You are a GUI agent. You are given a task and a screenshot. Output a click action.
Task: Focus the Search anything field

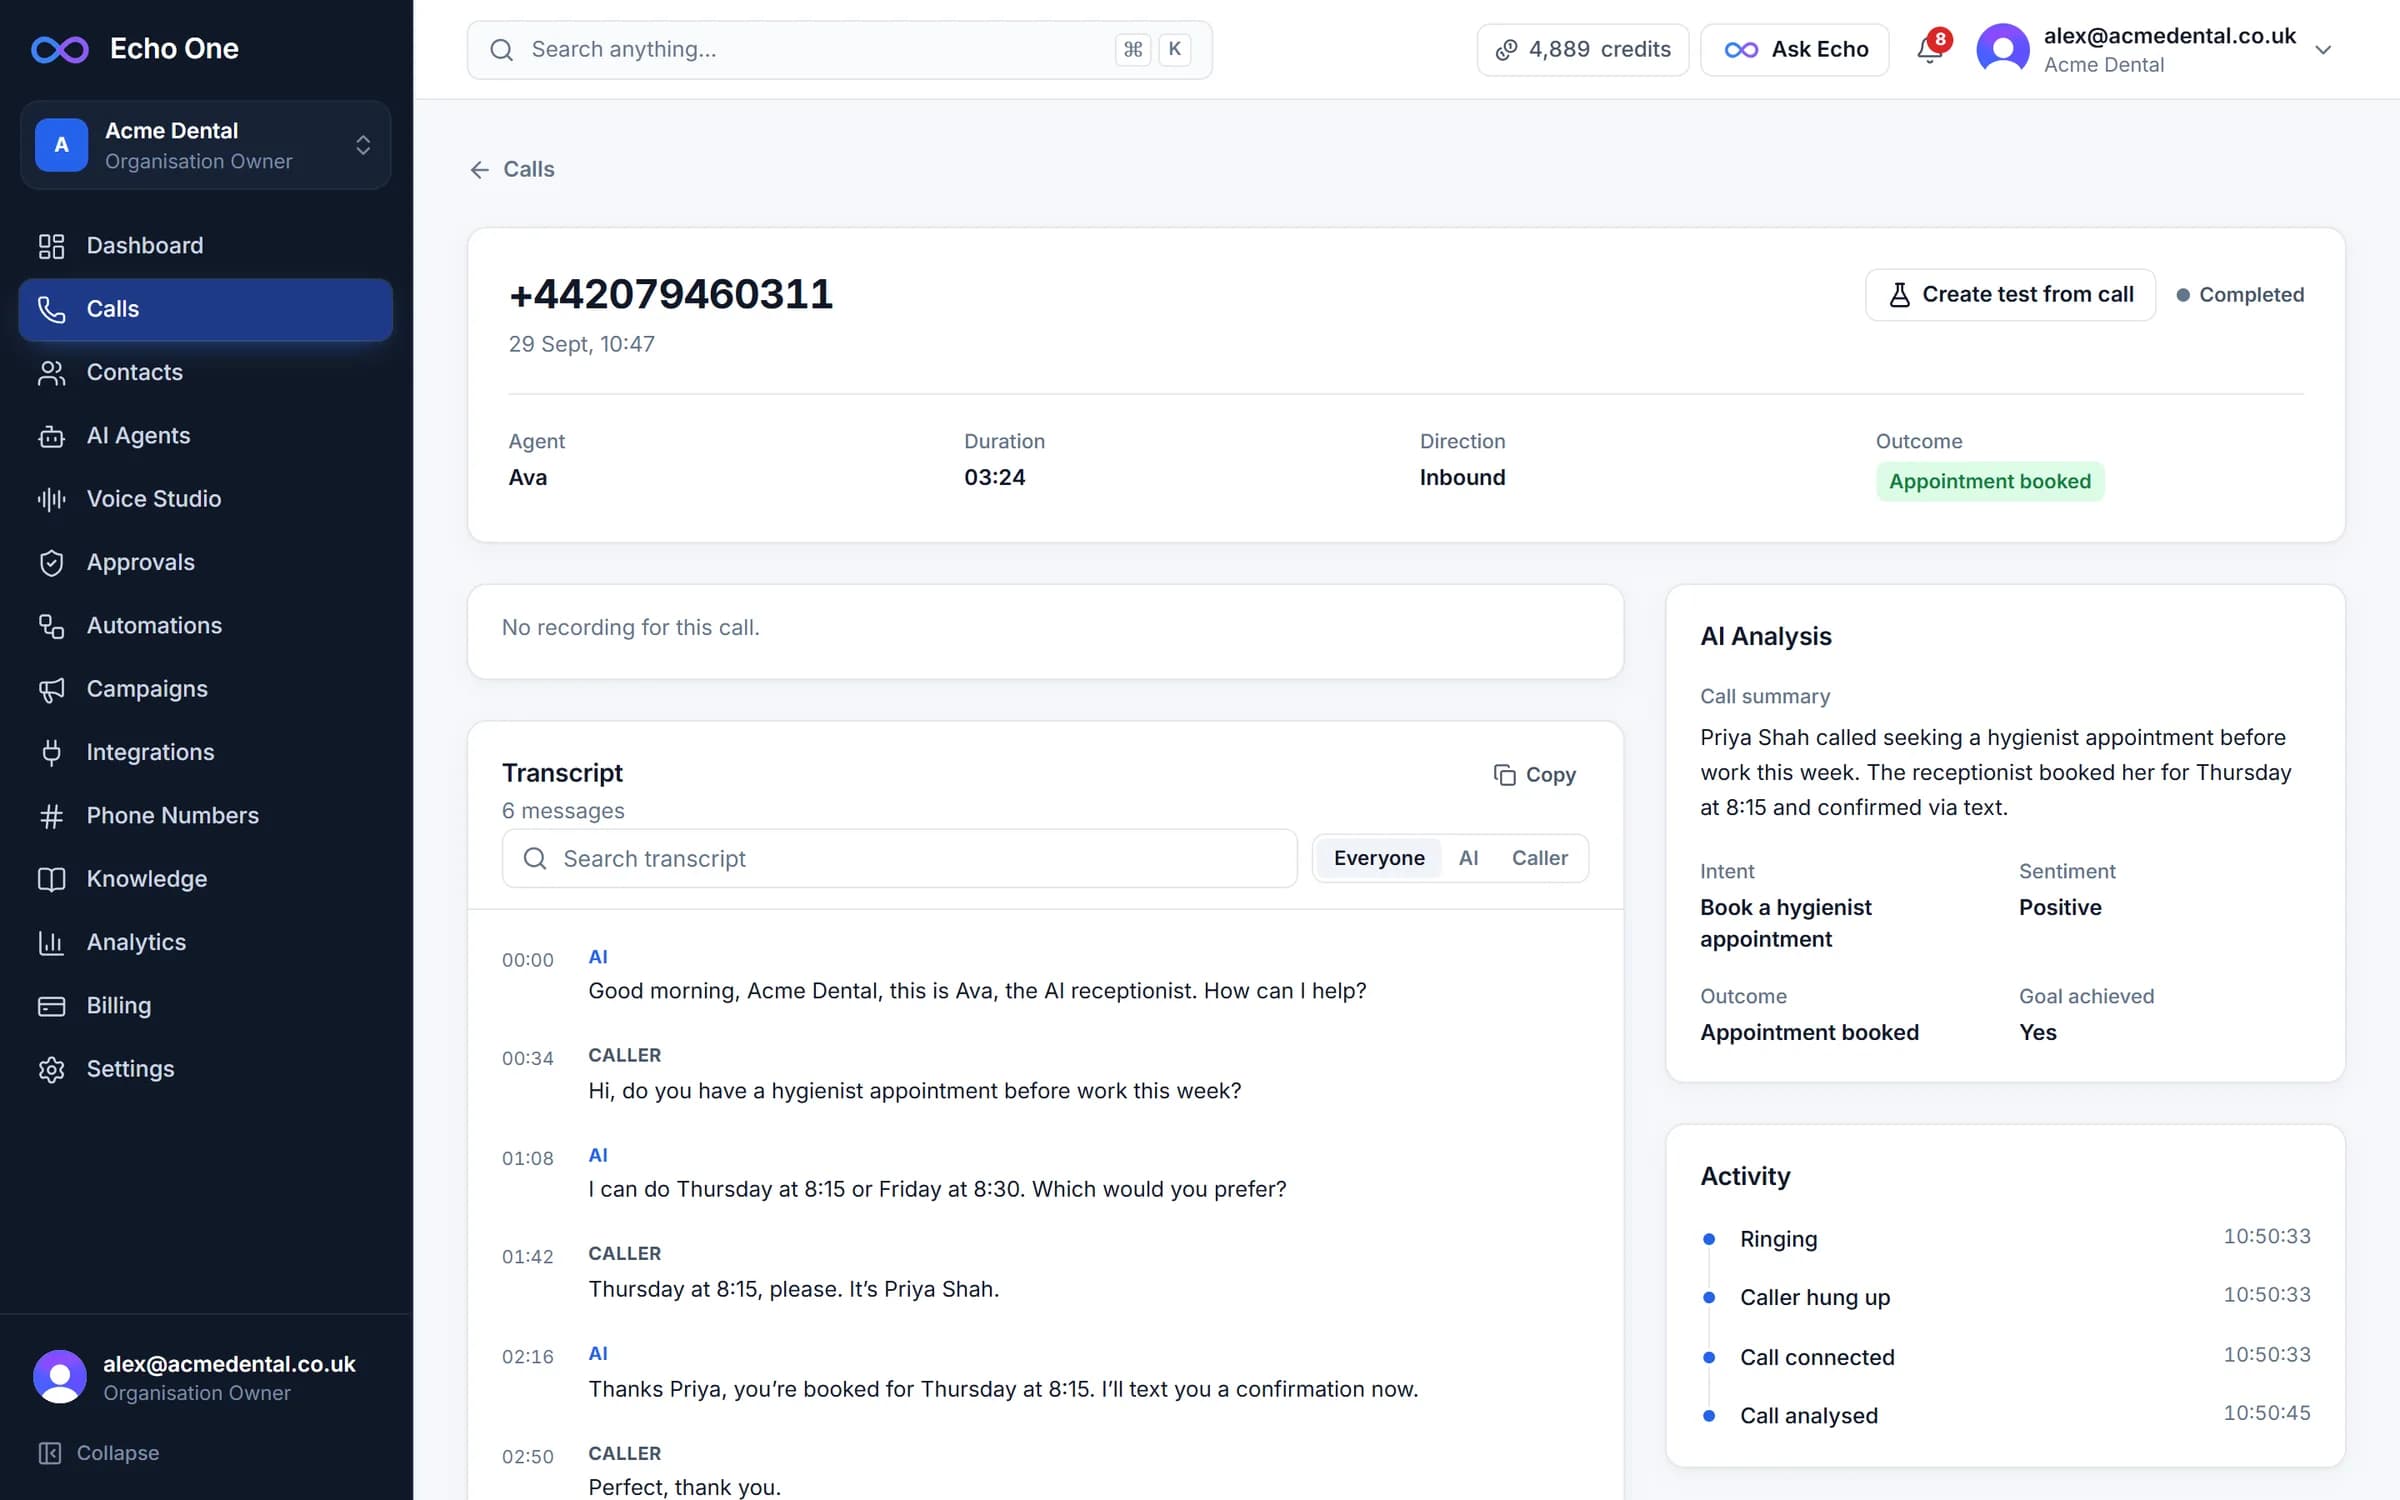click(840, 49)
